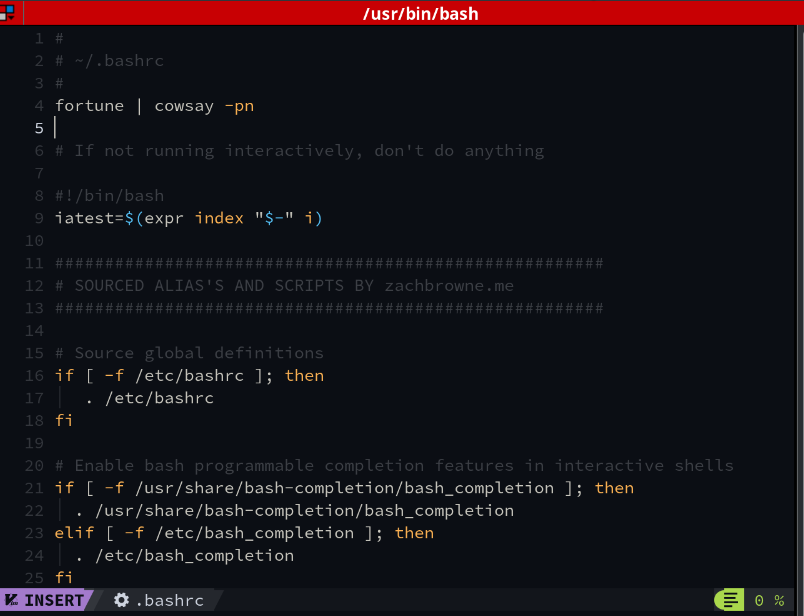Click the "$-" string on line 9
The width and height of the screenshot is (804, 616).
(274, 218)
